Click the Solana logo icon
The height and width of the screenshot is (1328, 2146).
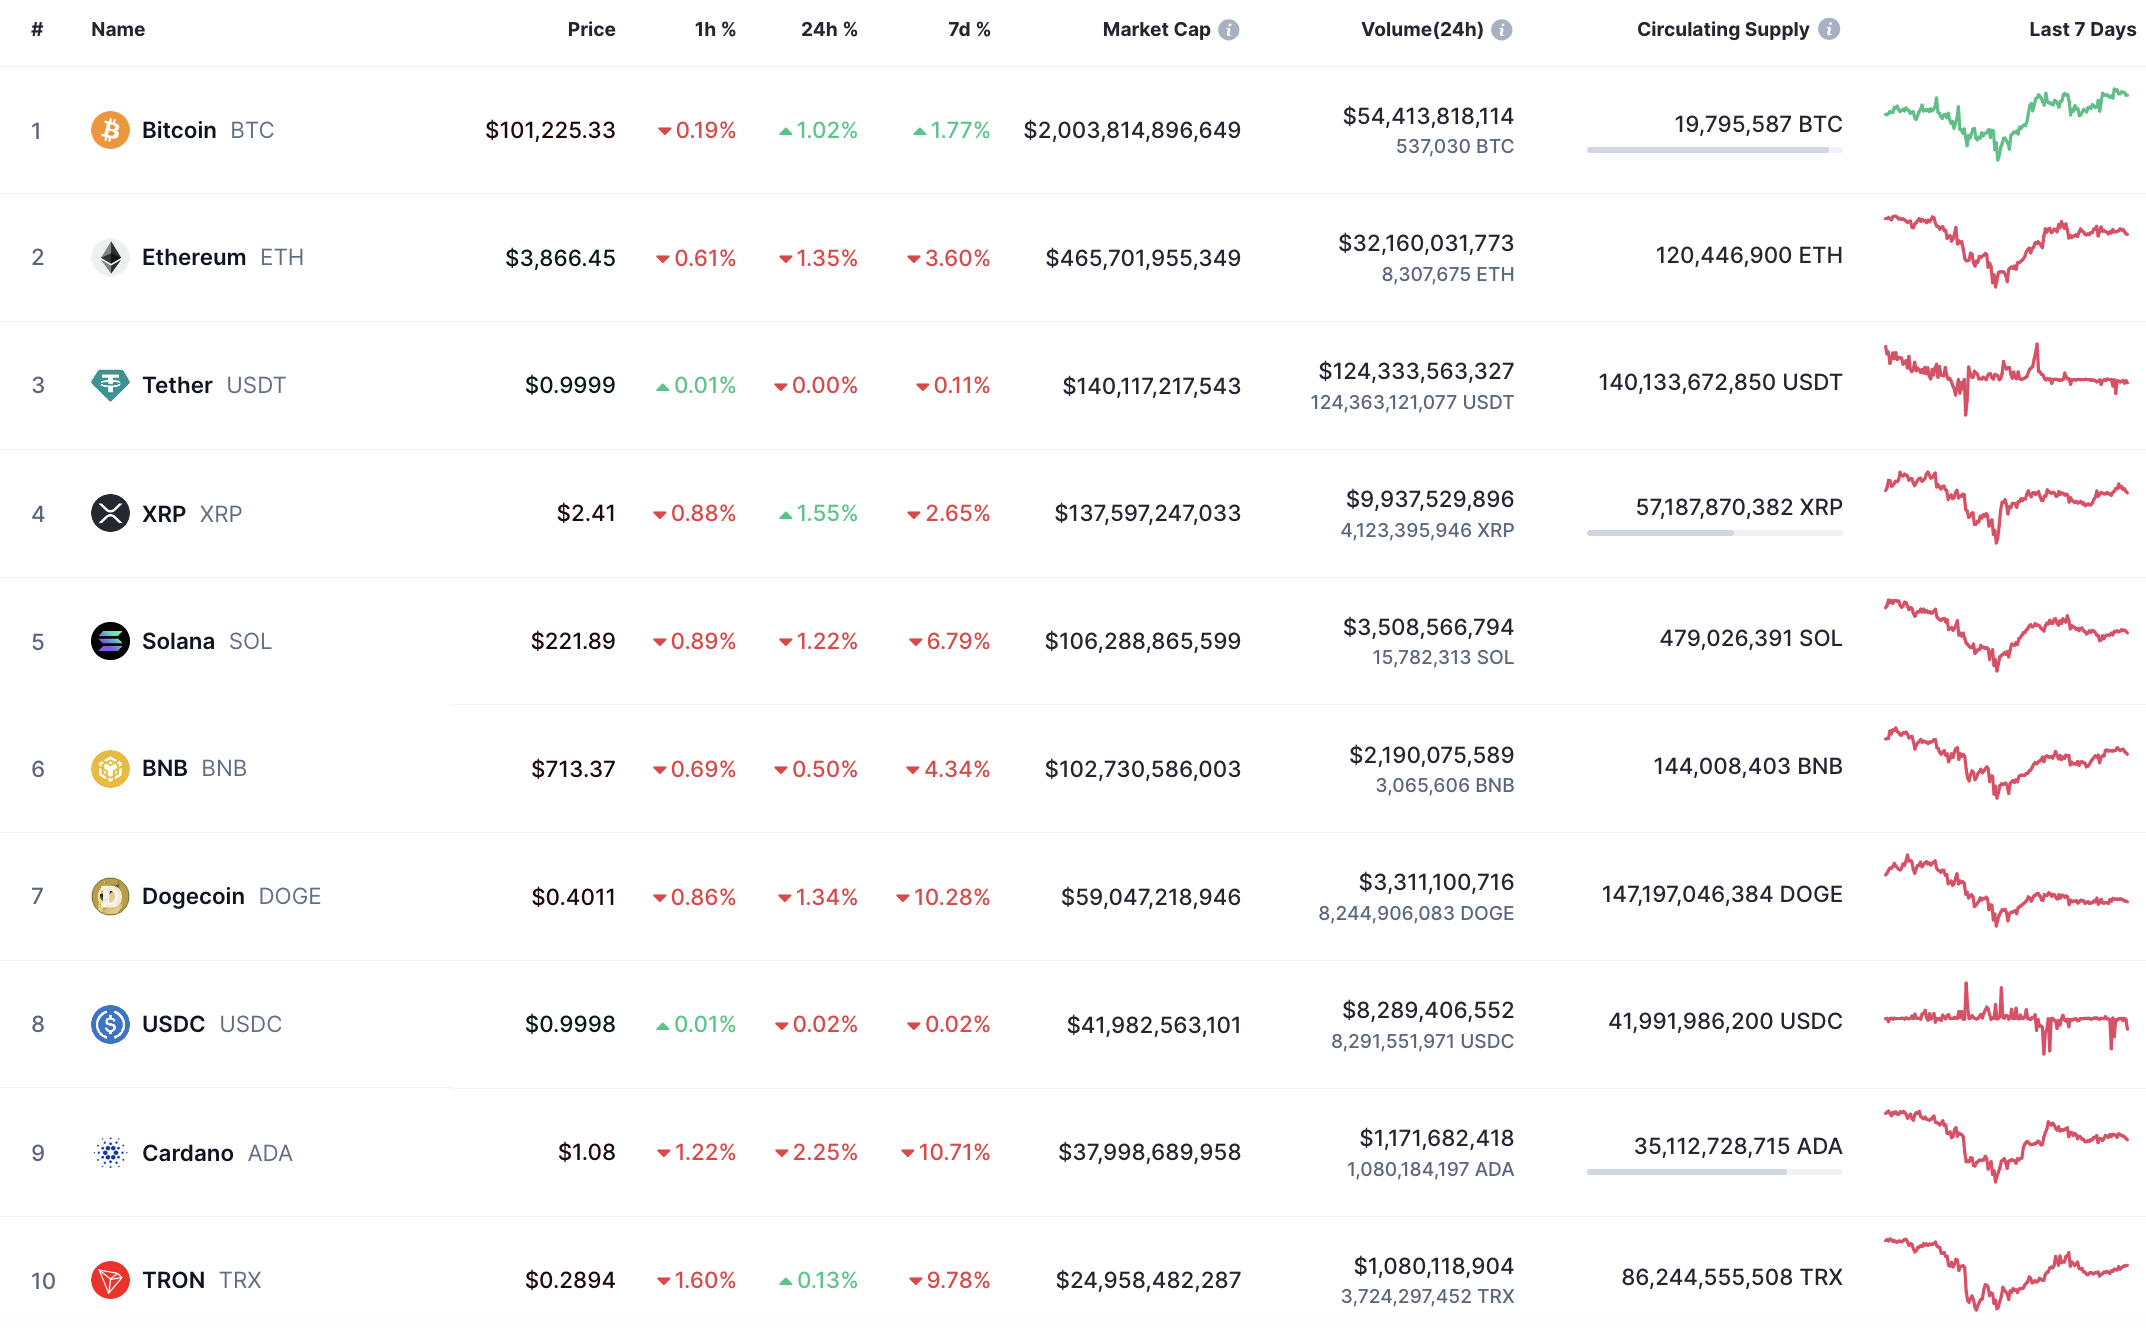point(110,641)
